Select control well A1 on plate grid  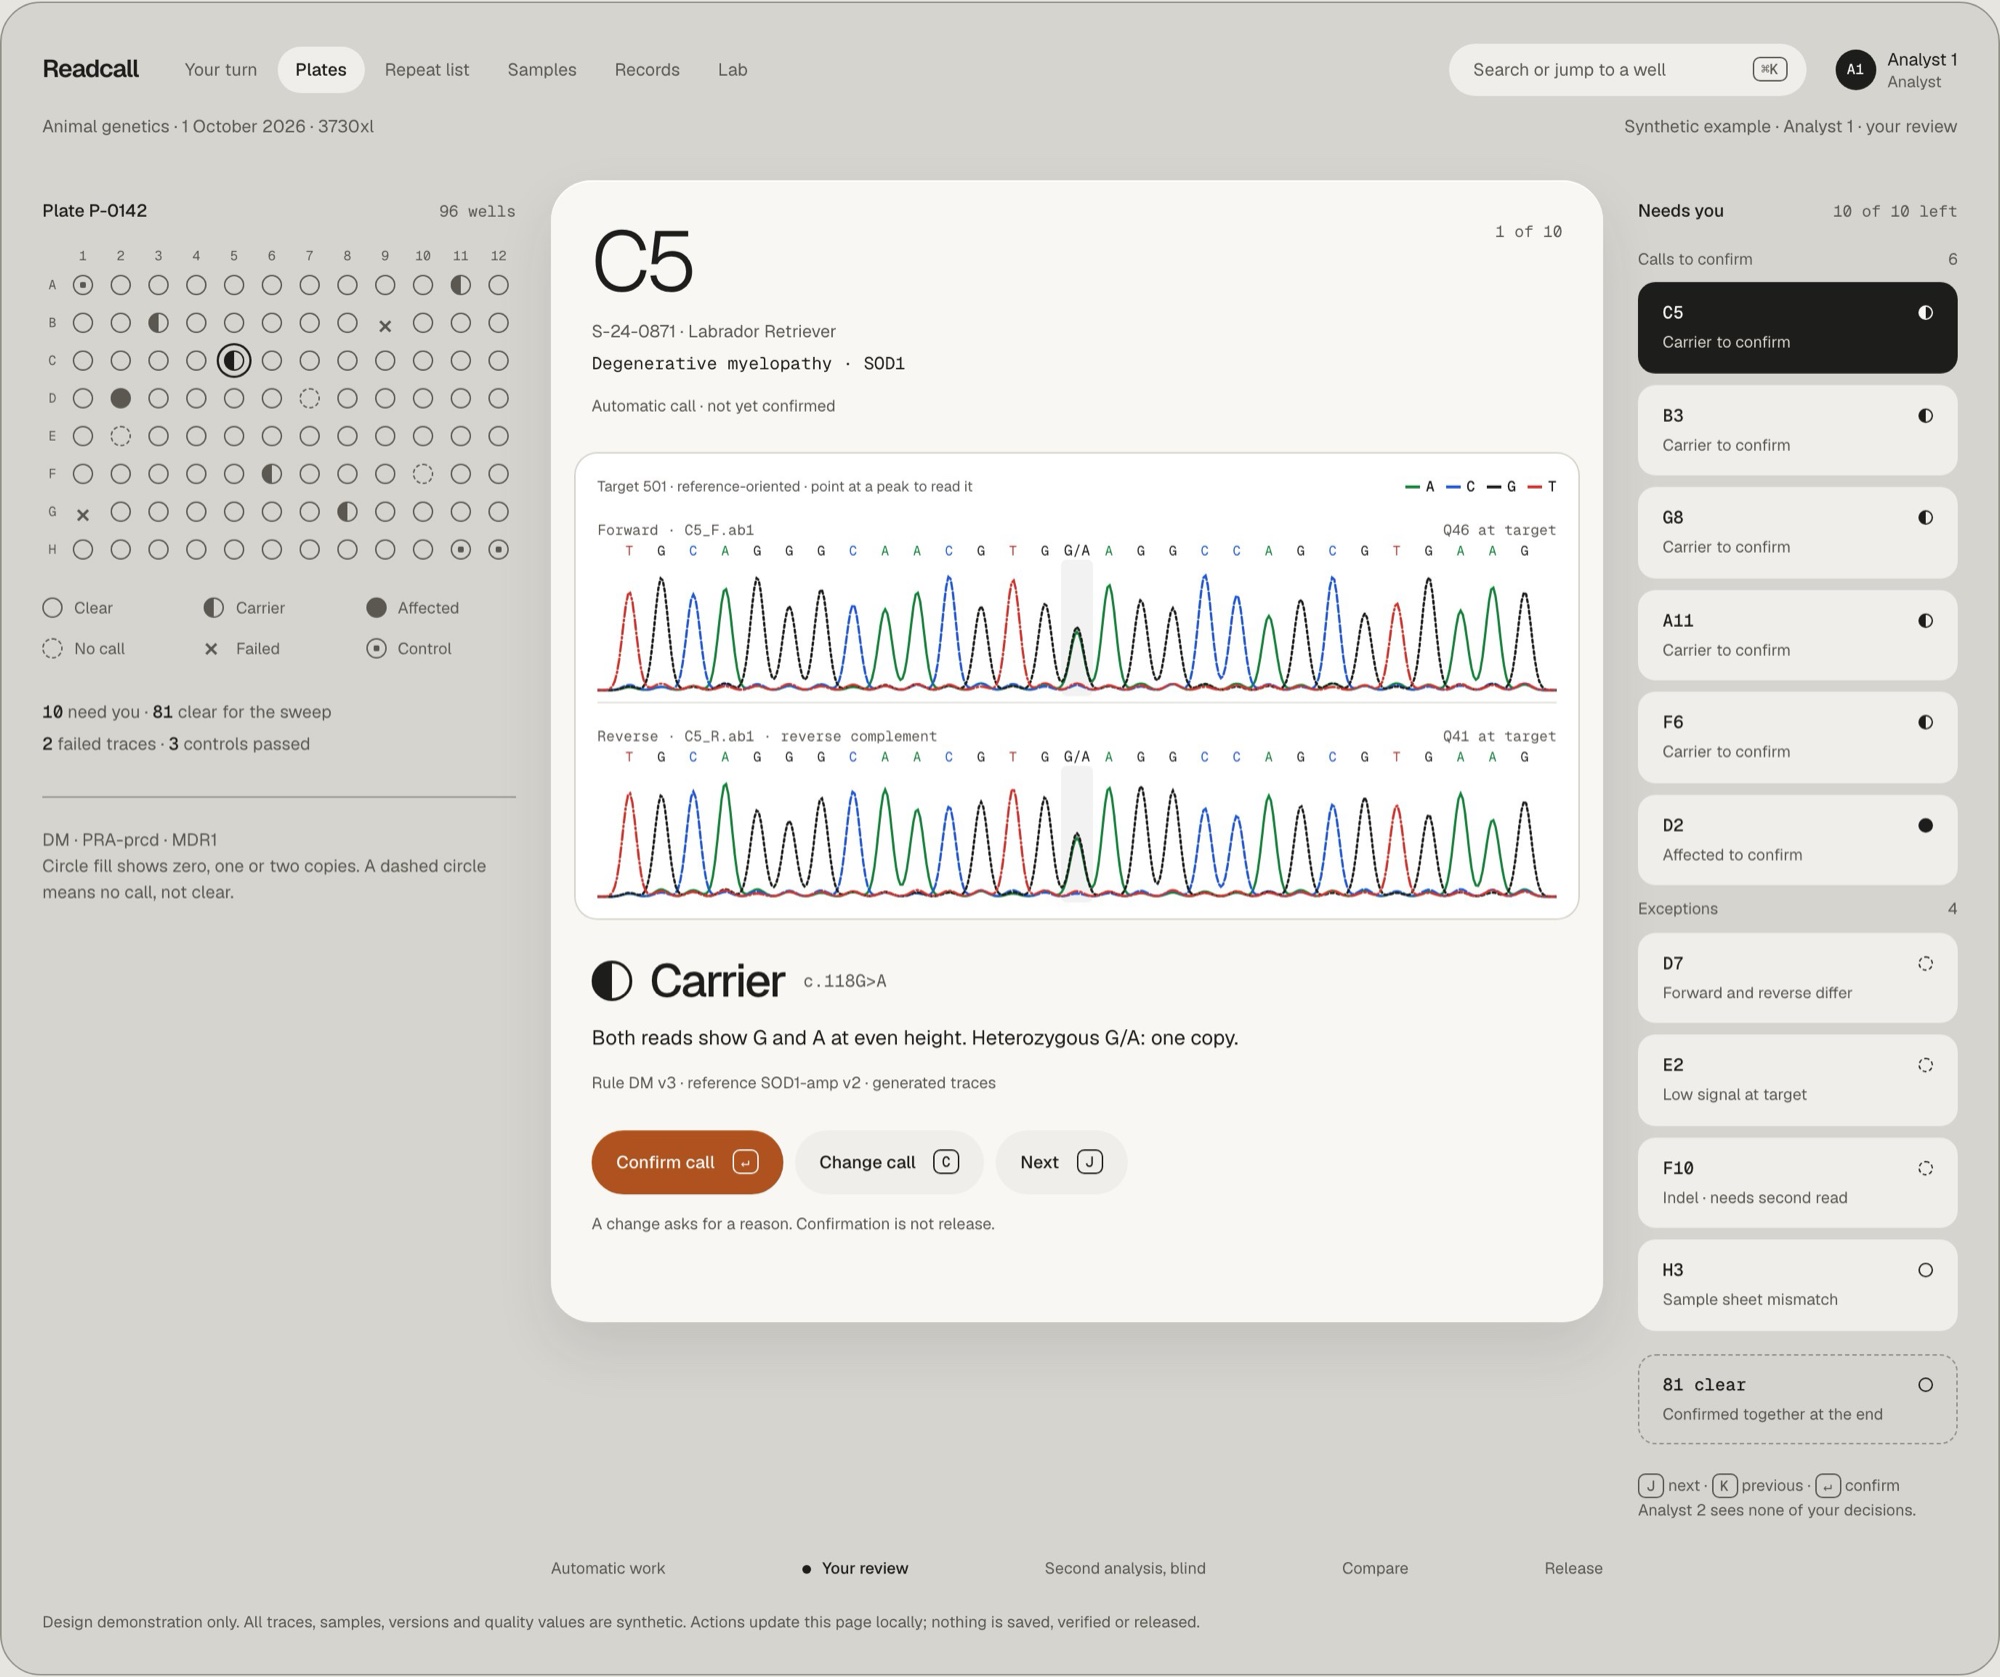(x=83, y=285)
